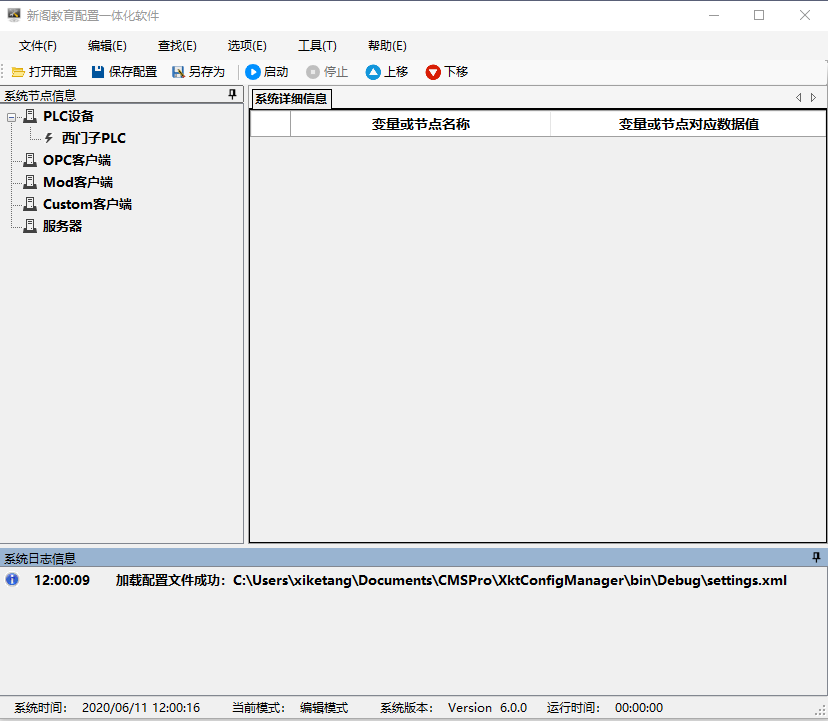Open the 查找(E) menu
Viewport: 828px width, 721px height.
[177, 46]
